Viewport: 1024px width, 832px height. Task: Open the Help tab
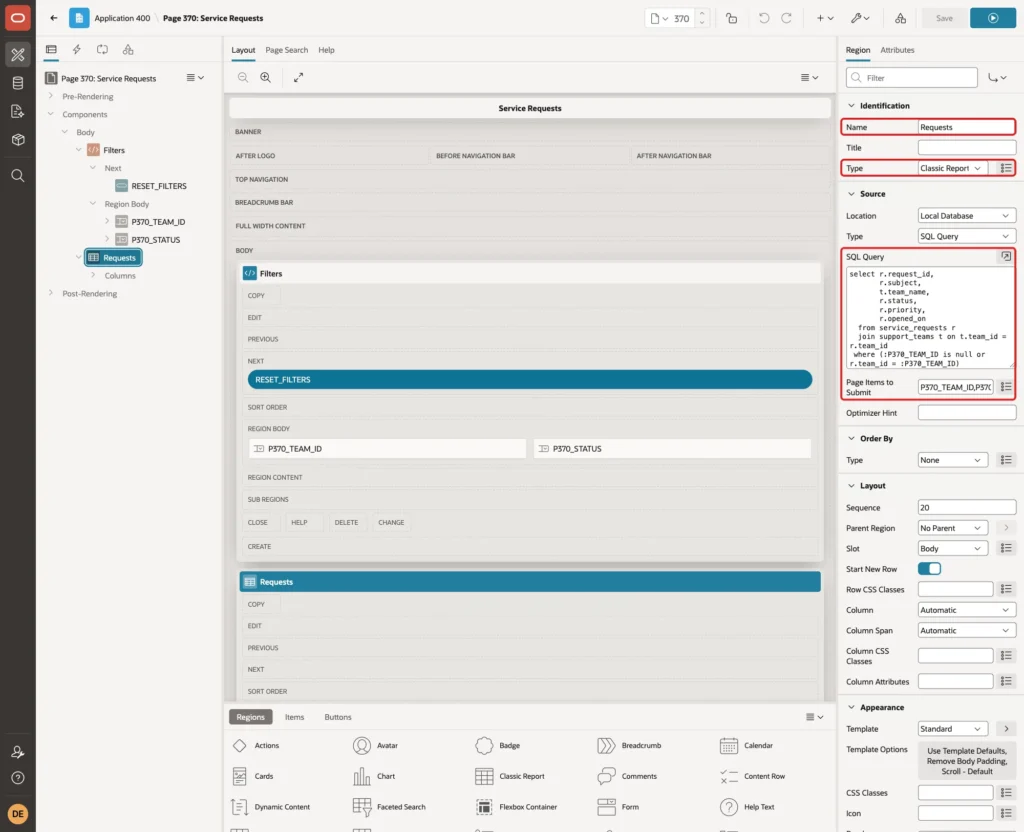326,50
